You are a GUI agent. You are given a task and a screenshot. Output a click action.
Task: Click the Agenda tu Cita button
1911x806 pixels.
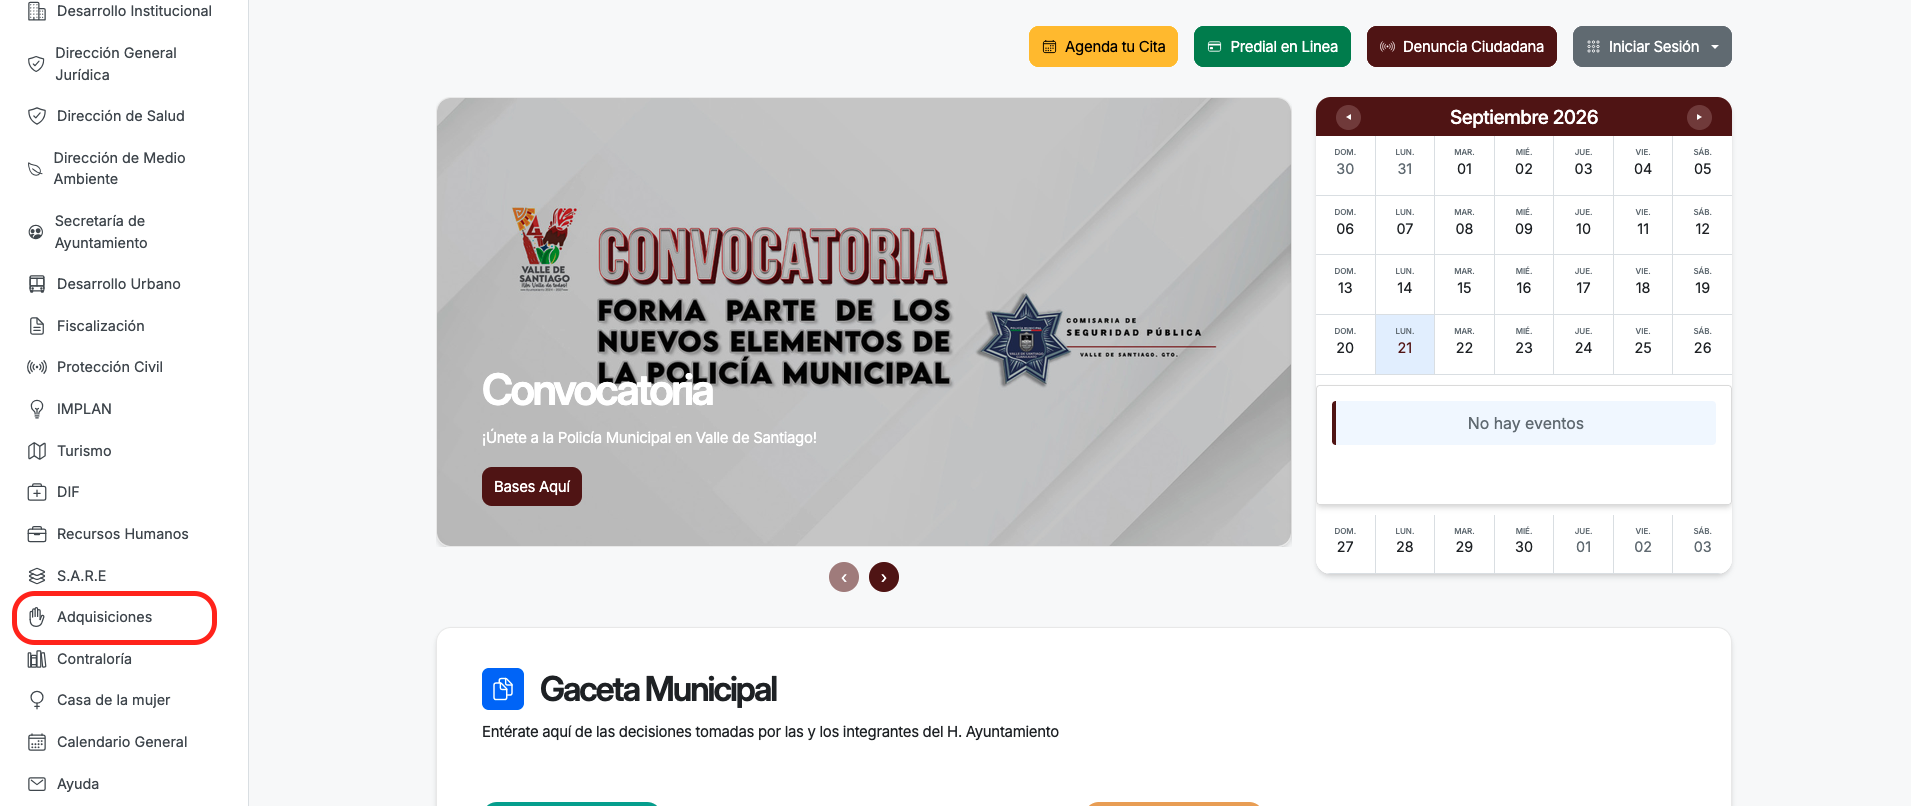tap(1103, 47)
